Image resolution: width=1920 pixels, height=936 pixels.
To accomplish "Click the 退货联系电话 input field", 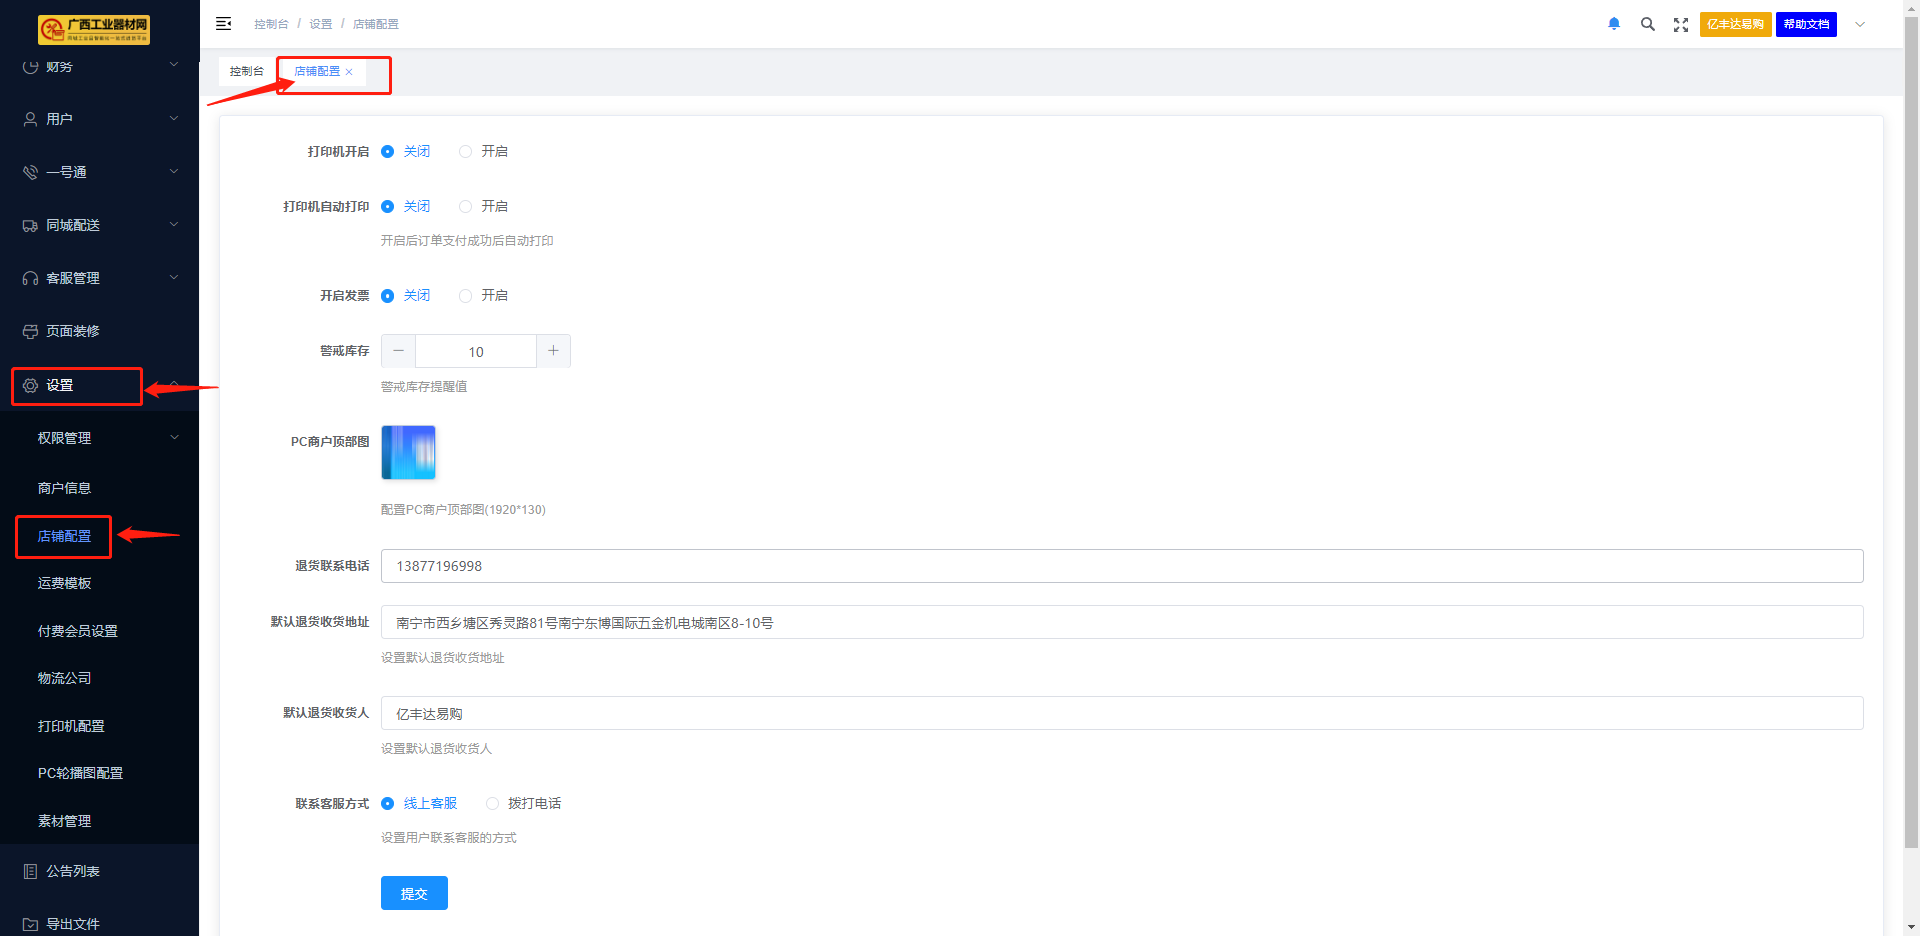I will [1121, 566].
